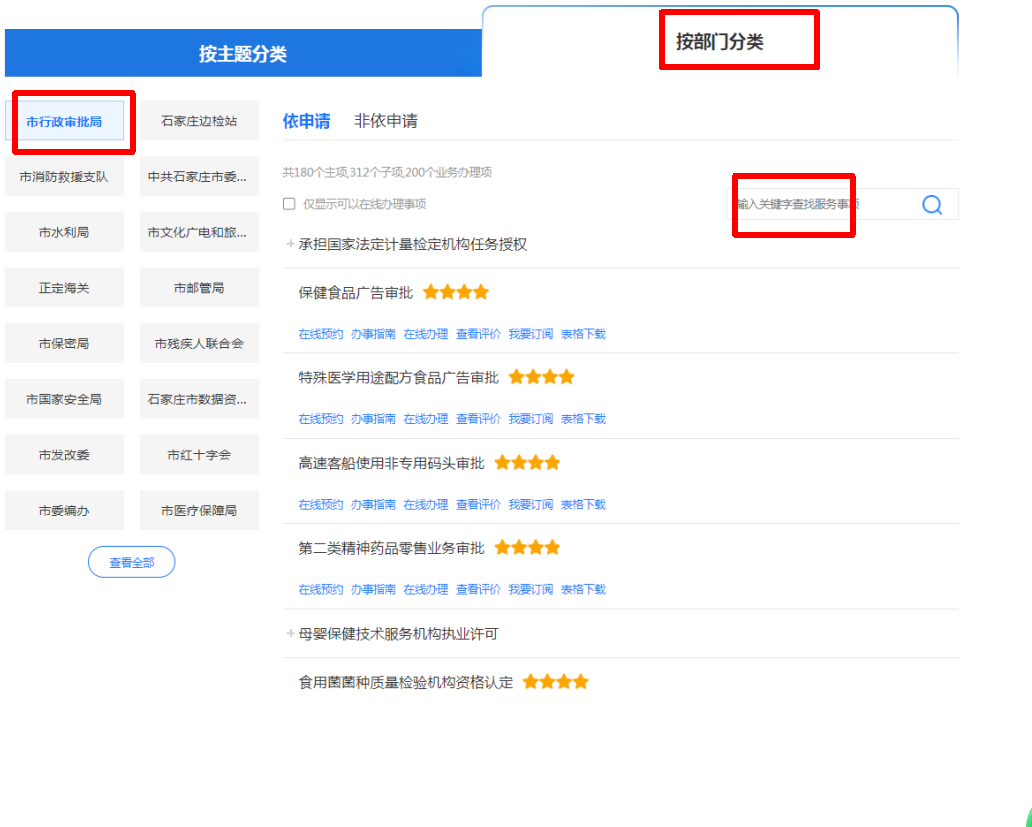
Task: Expand 承担国家法定计量检定机构任务授权 item
Action: click(x=290, y=244)
